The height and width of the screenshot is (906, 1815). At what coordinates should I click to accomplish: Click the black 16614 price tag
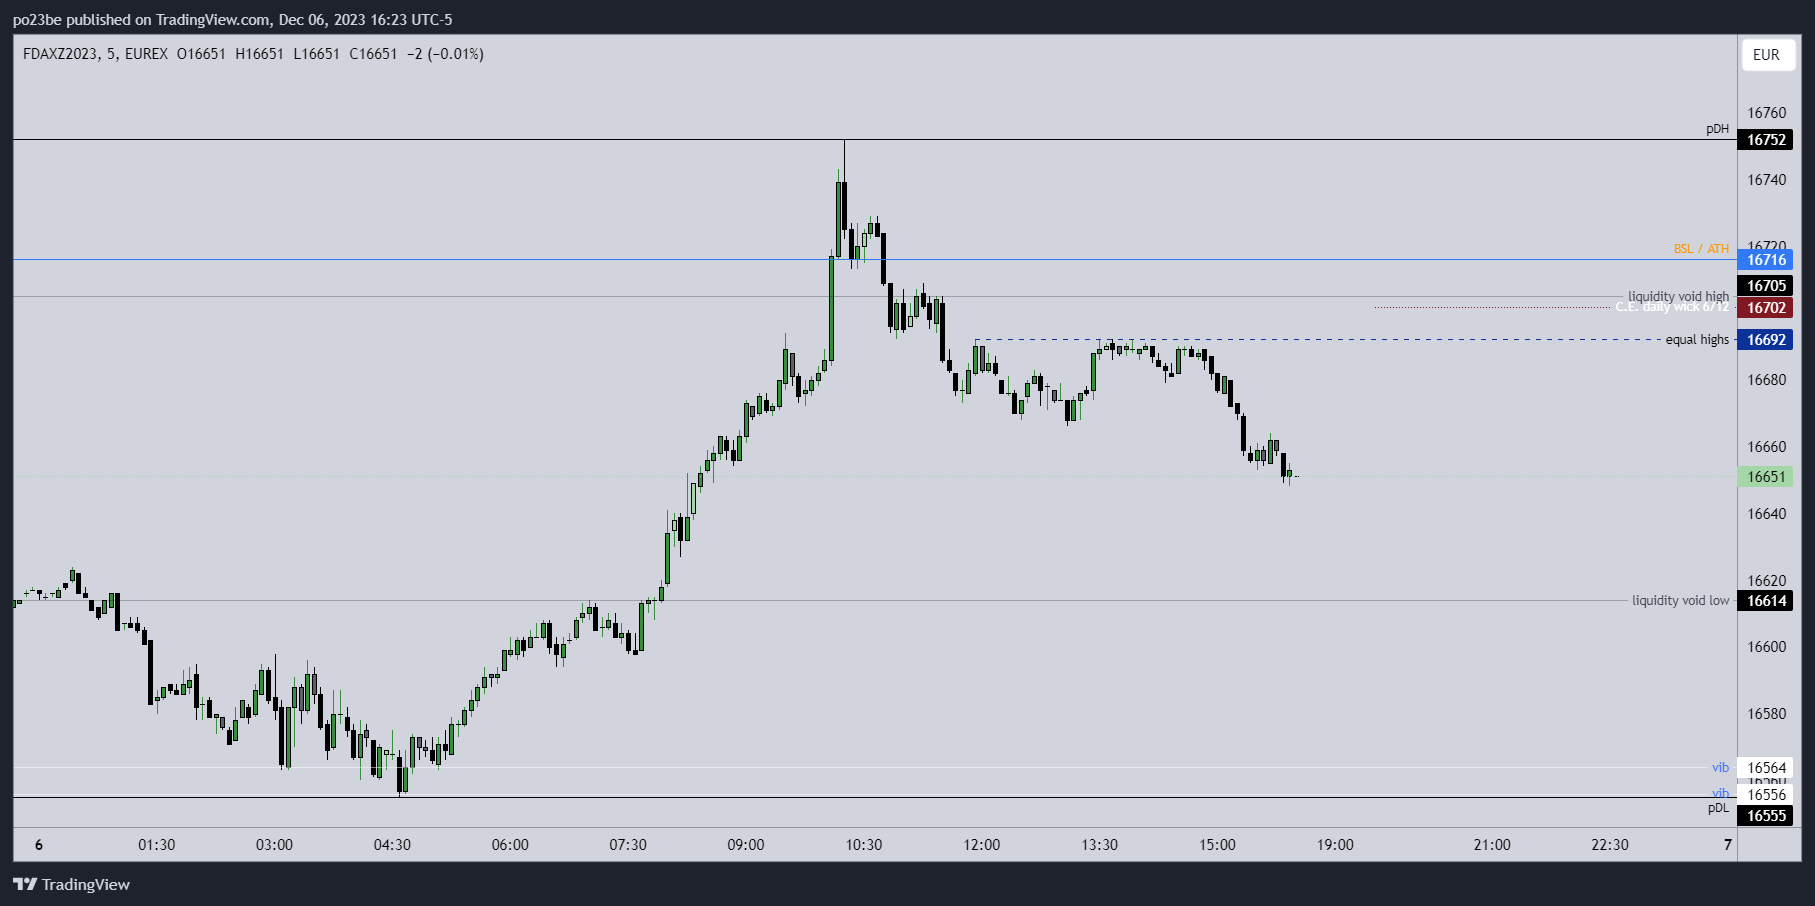pyautogui.click(x=1766, y=601)
